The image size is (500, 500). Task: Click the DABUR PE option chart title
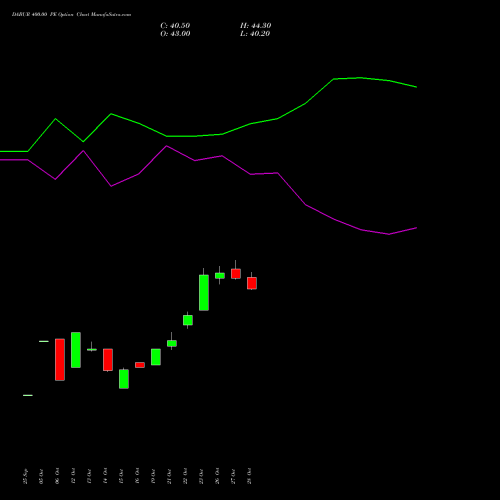(x=71, y=15)
